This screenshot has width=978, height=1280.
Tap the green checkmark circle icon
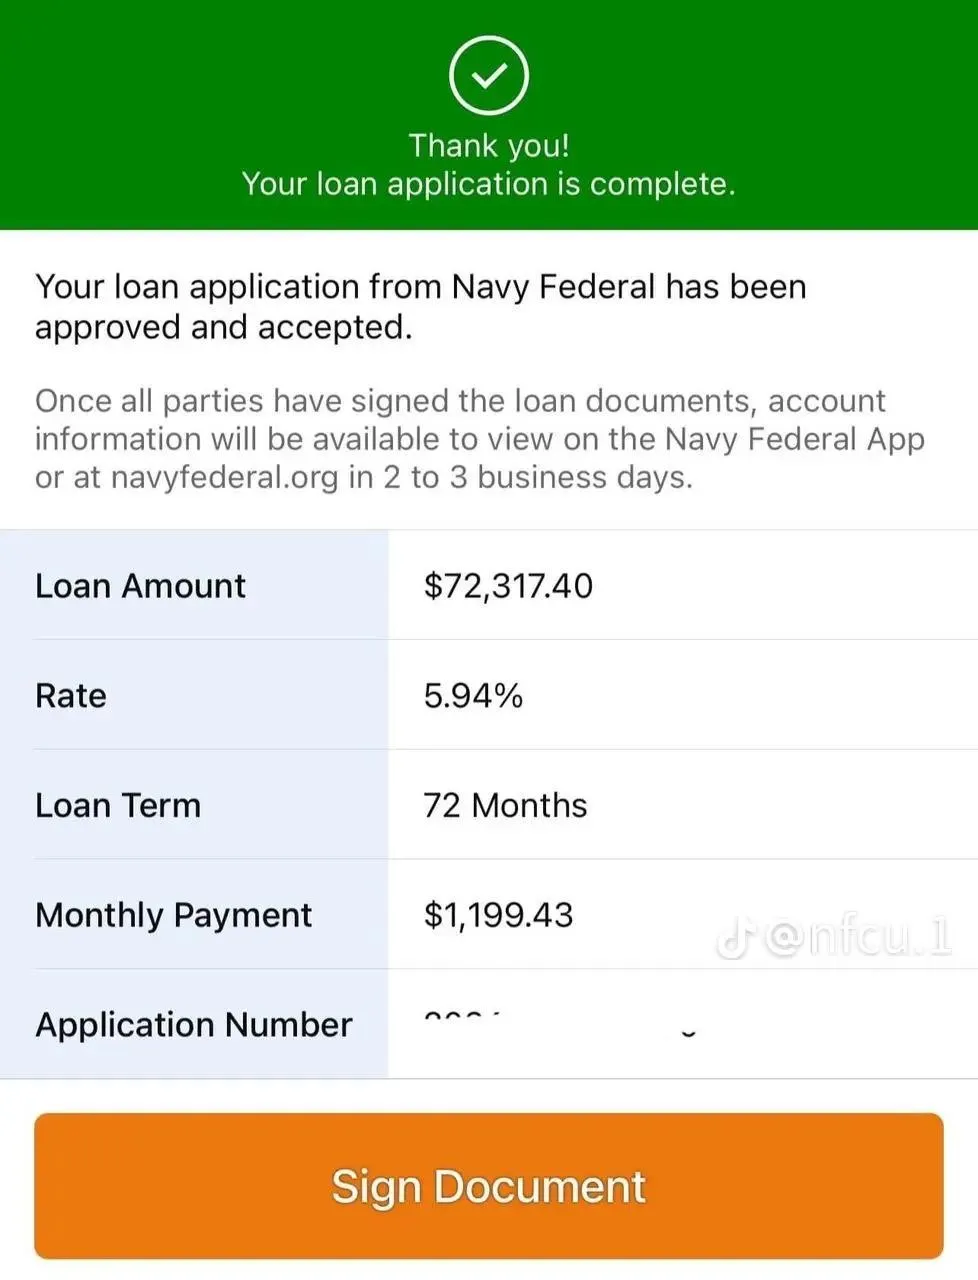(x=488, y=75)
